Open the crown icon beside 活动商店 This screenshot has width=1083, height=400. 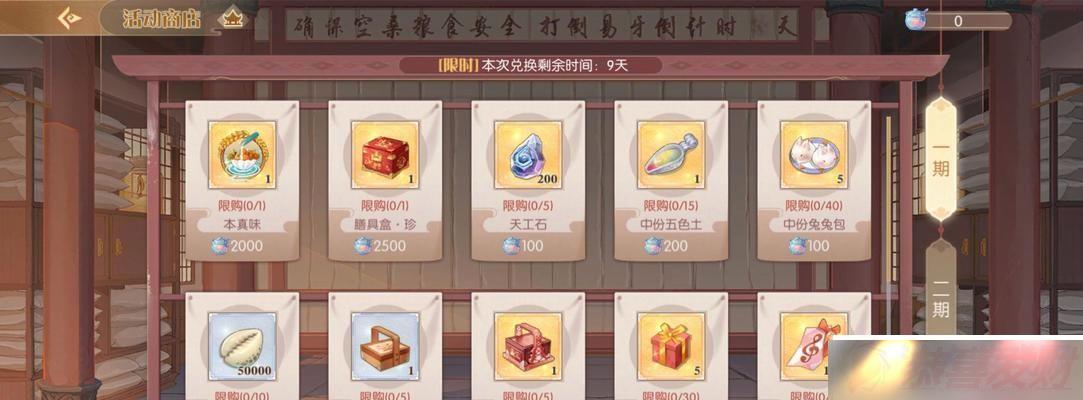tap(231, 19)
